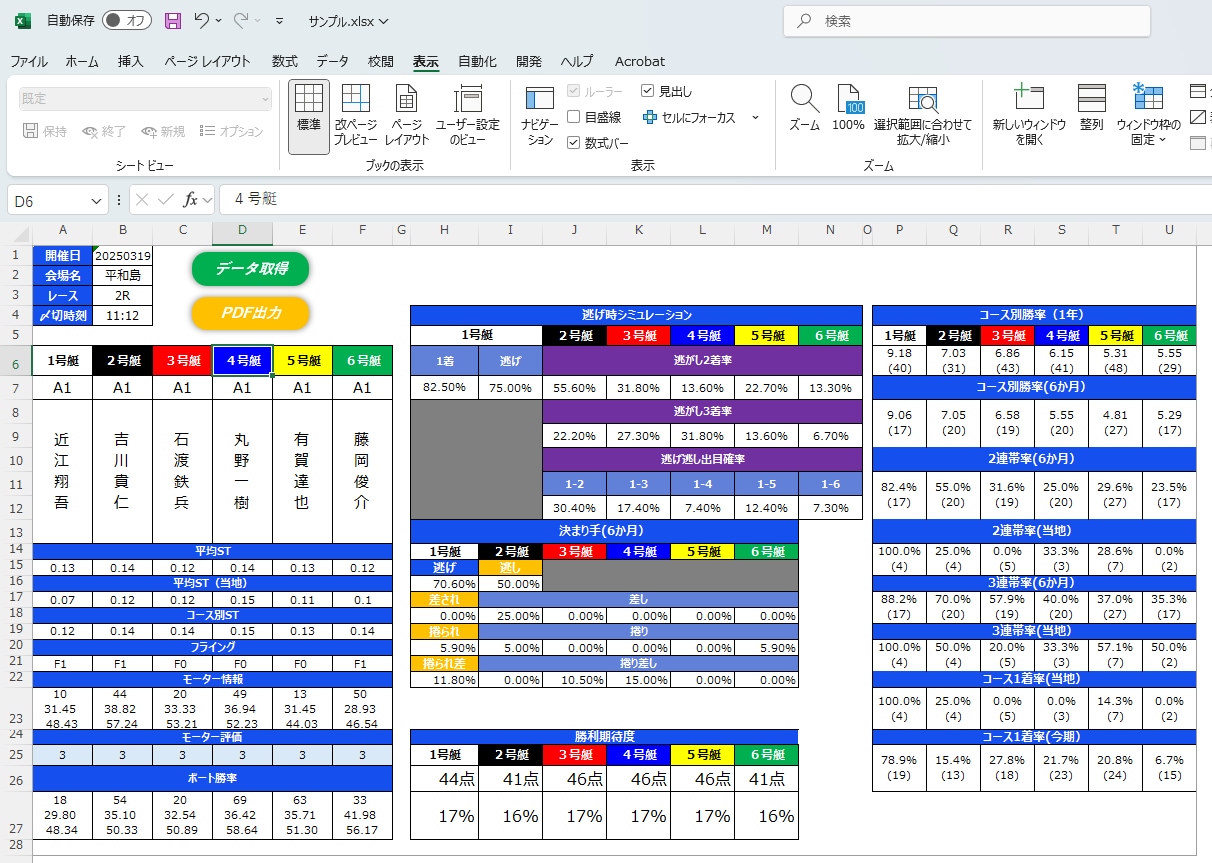Set zoom to 100% icon
Viewport: 1212px width, 863px height.
point(848,98)
